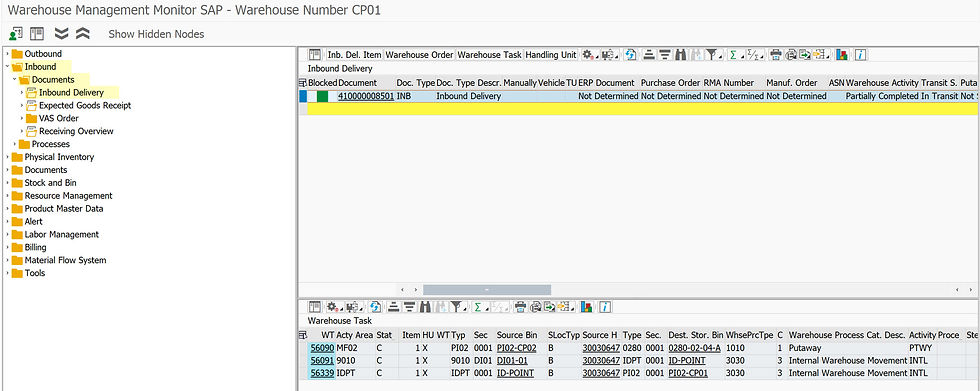This screenshot has height=391, width=980.
Task: Click the Handling Unit button
Action: [551, 54]
